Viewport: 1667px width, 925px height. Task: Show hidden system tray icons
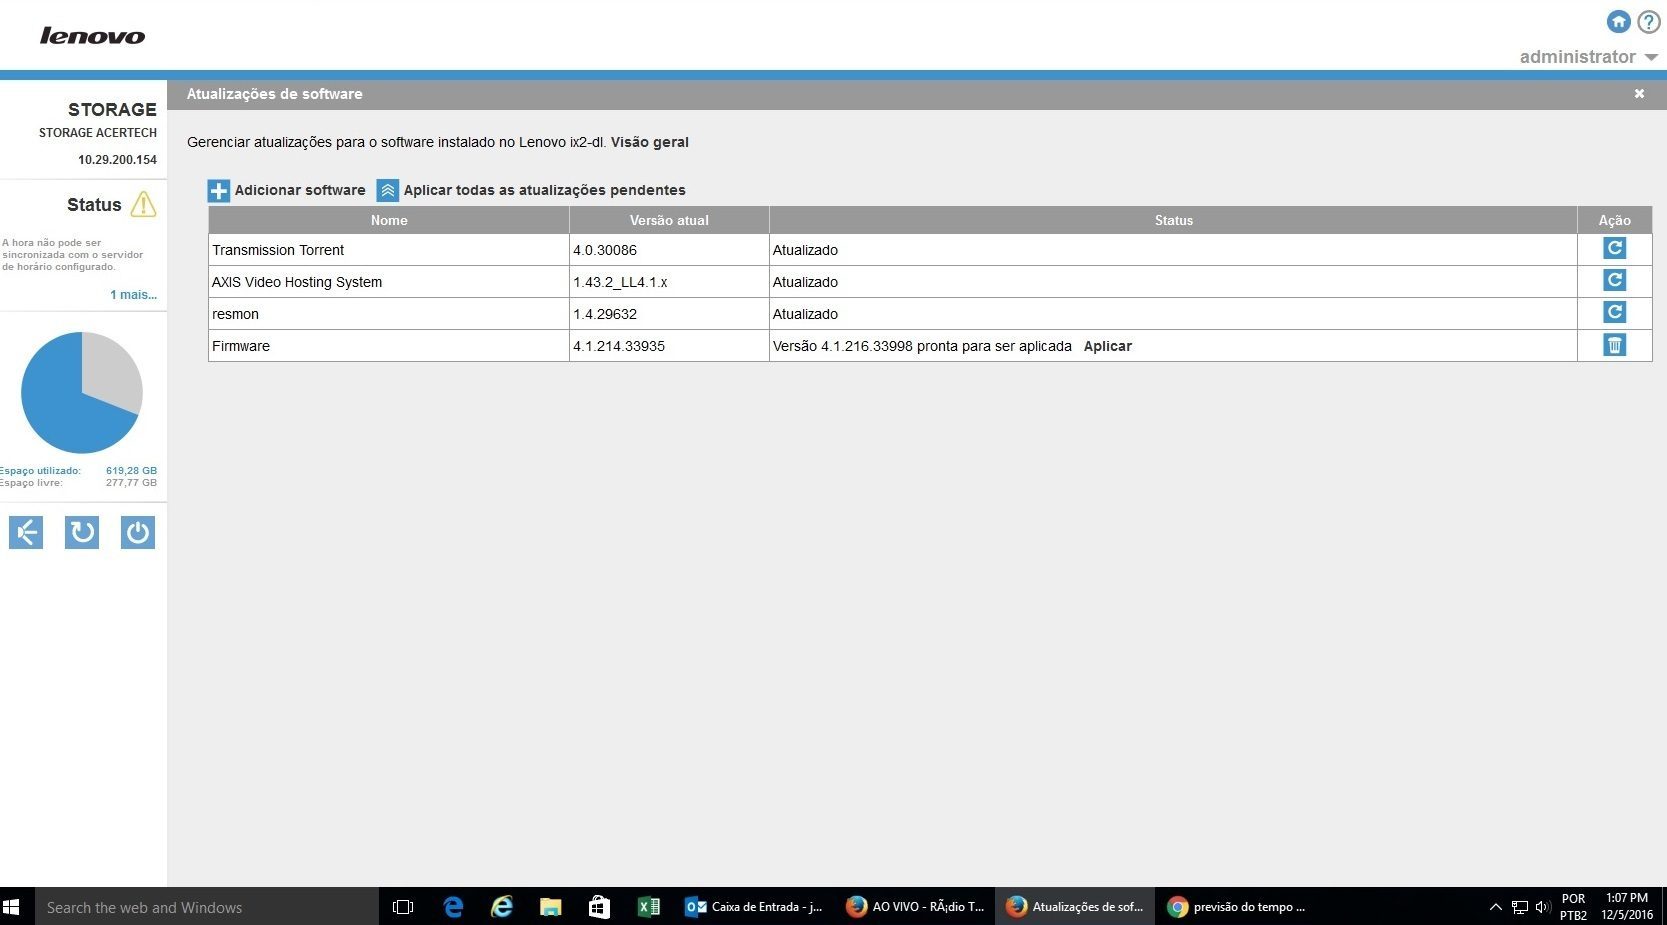click(1496, 907)
